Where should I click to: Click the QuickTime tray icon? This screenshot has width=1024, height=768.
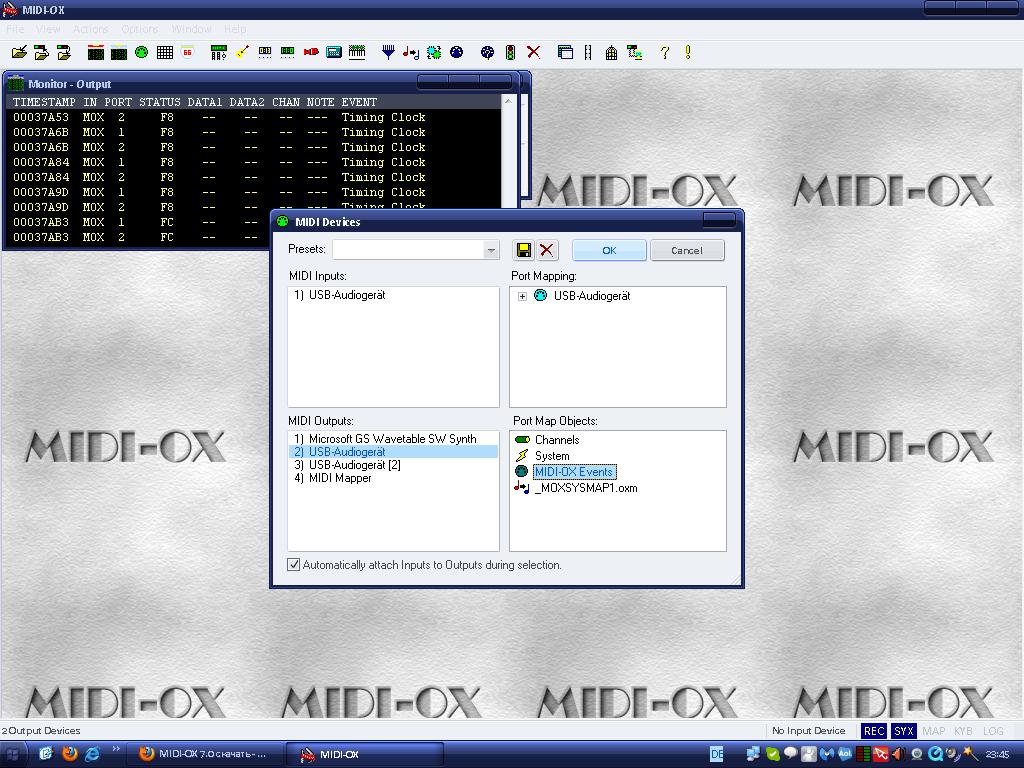pos(935,754)
